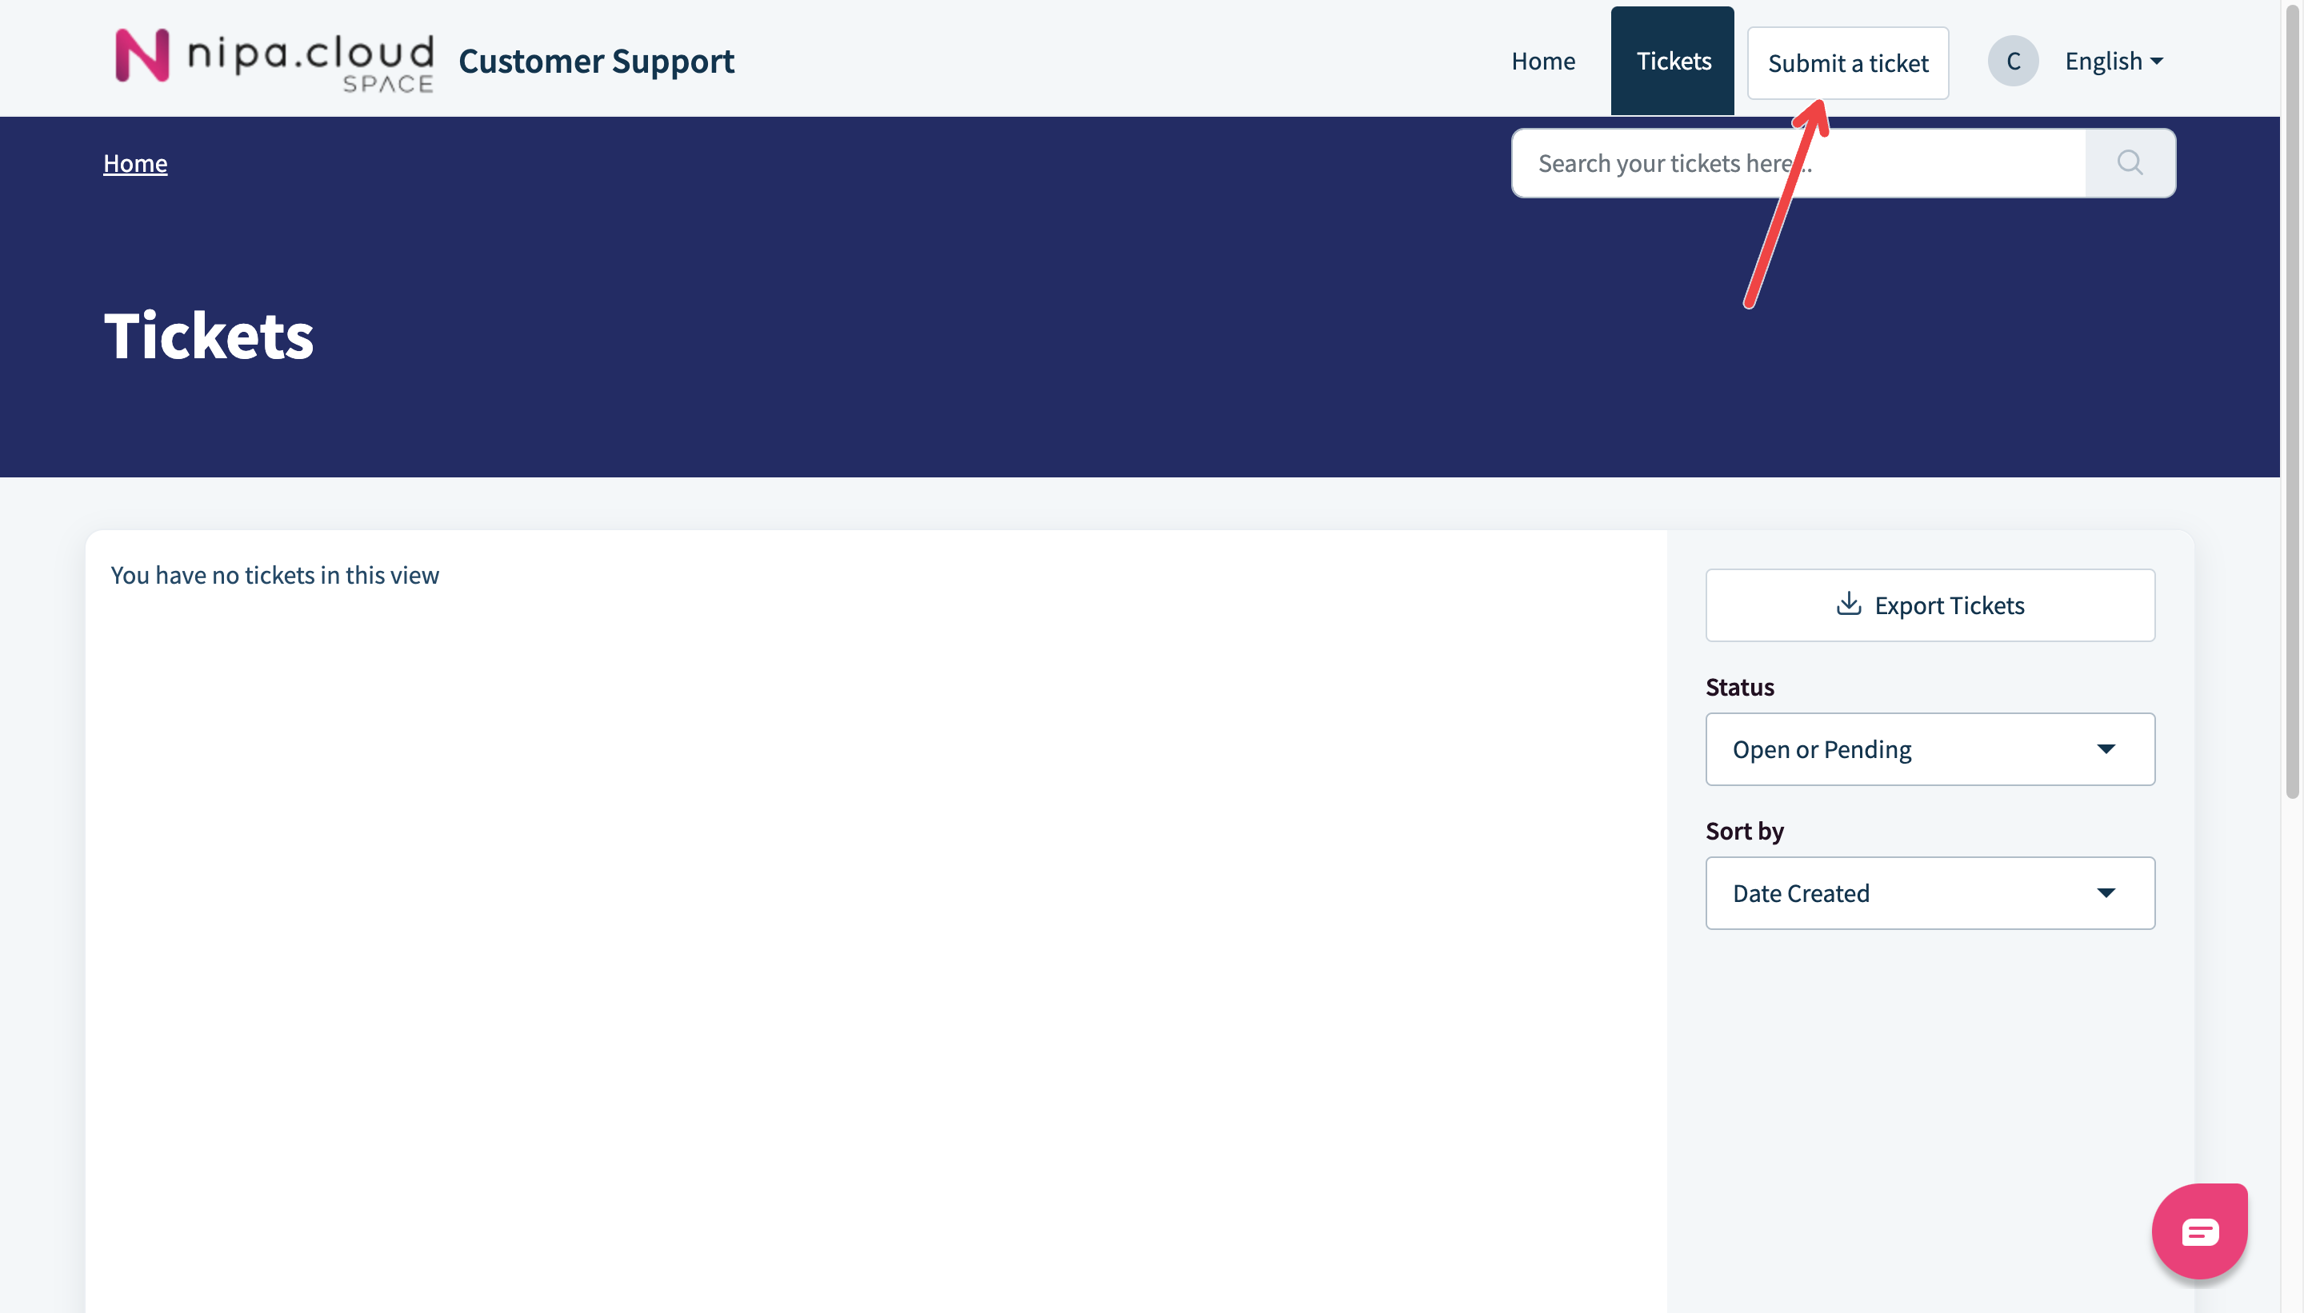Click the Export Tickets button
The image size is (2304, 1313).
point(1929,605)
